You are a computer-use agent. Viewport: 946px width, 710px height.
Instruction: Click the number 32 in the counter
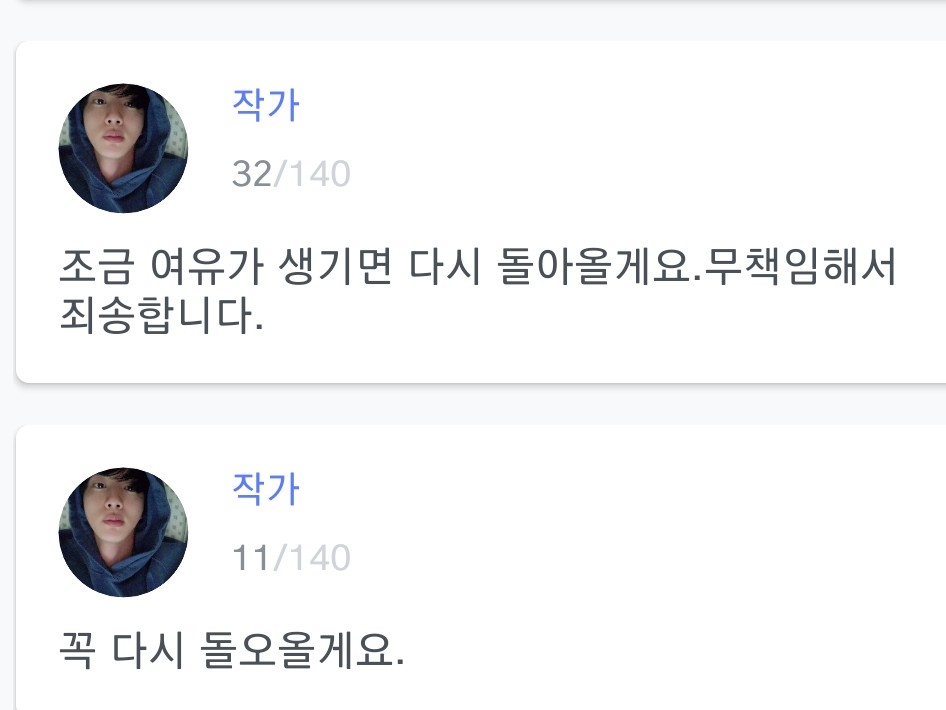tap(252, 174)
